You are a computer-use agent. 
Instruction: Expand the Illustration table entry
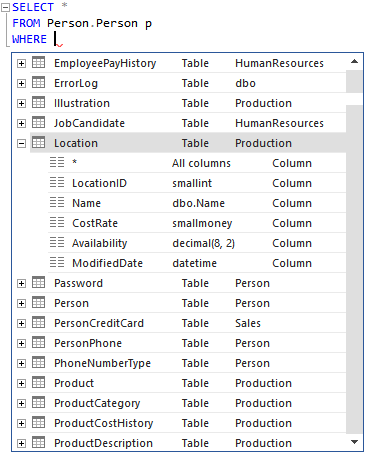click(21, 103)
